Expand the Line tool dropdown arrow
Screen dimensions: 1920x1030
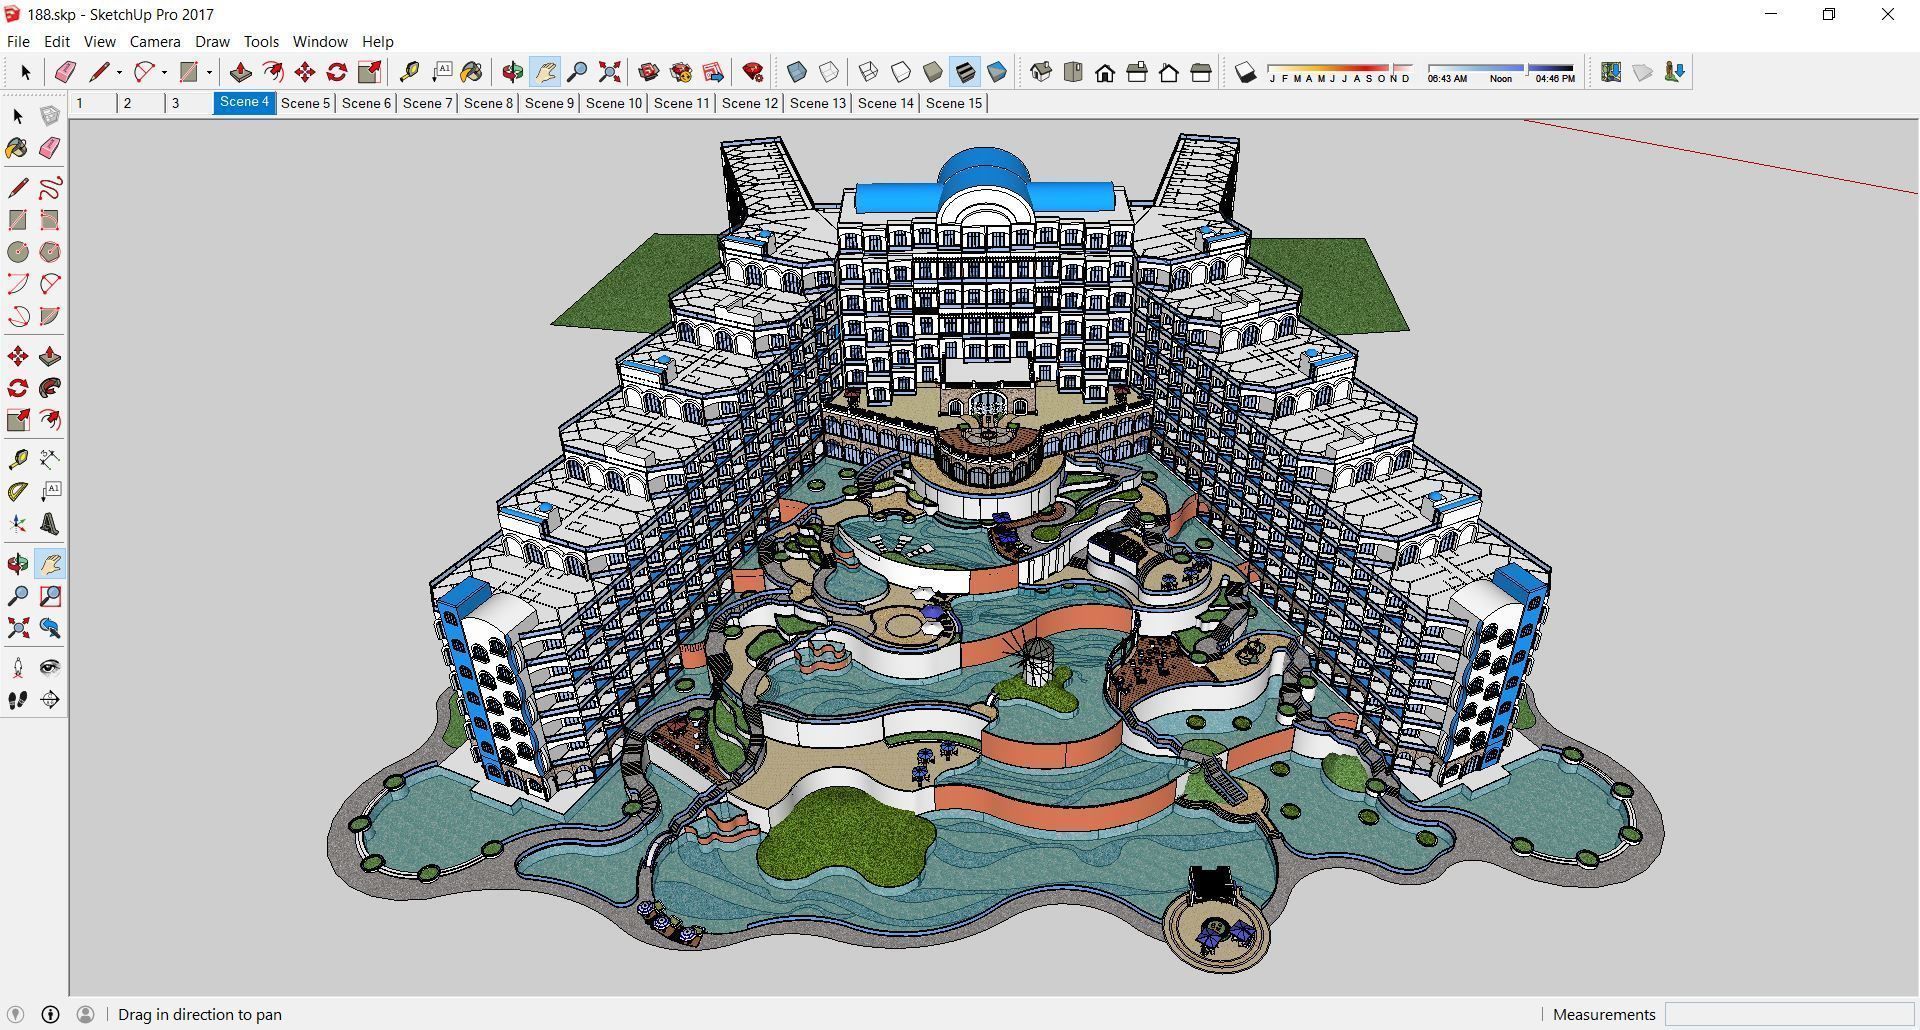(x=119, y=72)
